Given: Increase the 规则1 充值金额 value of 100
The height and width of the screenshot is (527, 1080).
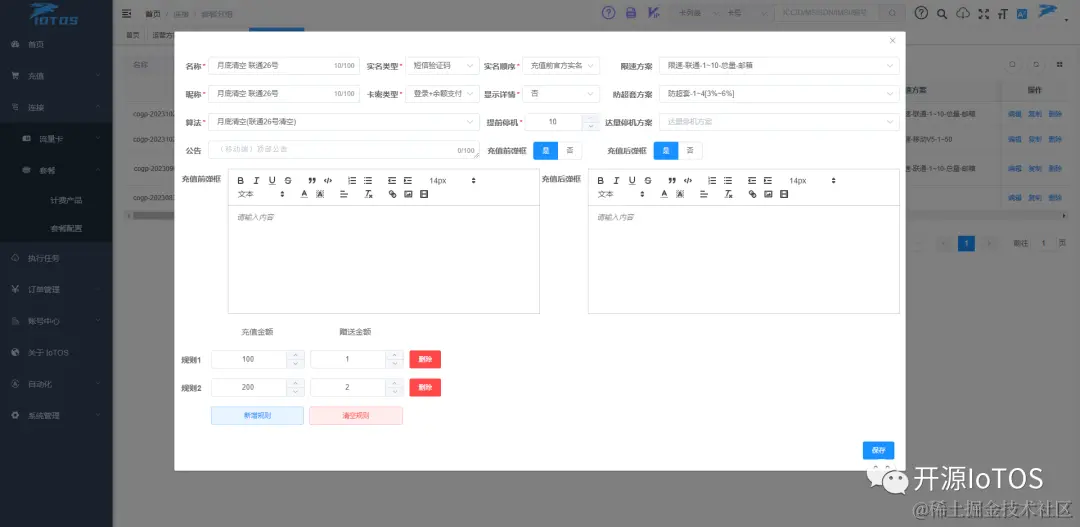Looking at the screenshot, I should [295, 355].
